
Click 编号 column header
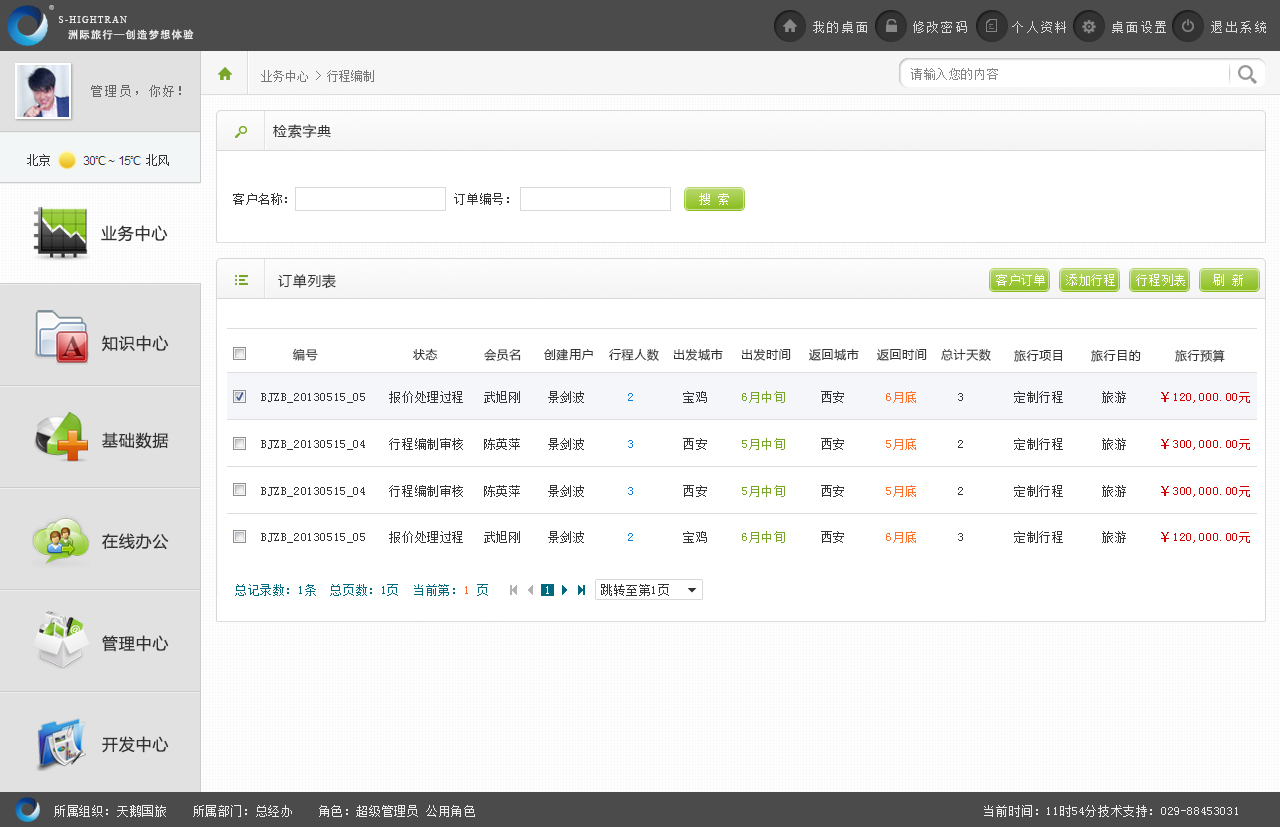click(305, 355)
